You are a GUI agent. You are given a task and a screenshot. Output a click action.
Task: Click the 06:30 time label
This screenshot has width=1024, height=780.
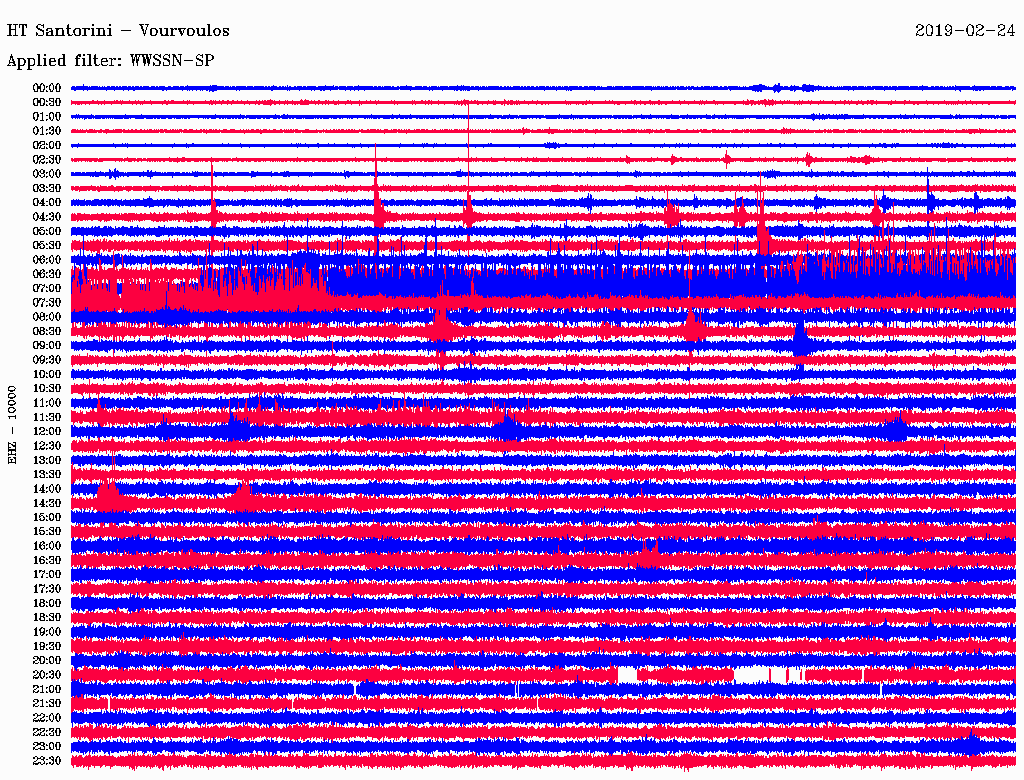46,274
